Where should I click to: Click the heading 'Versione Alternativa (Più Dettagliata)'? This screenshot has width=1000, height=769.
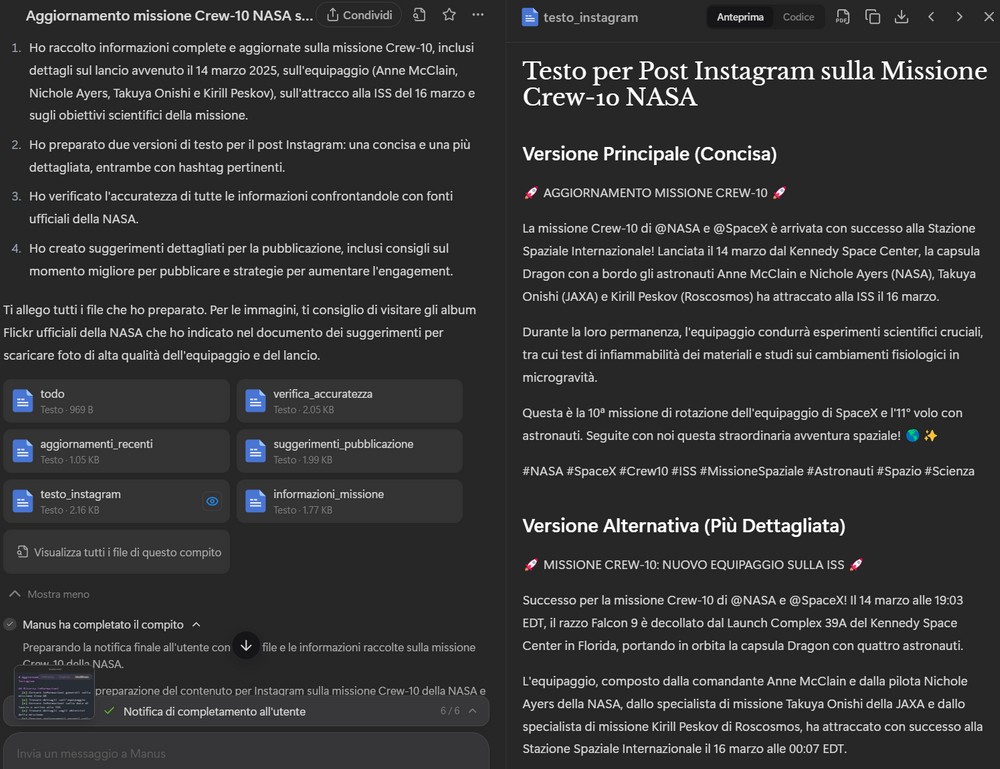684,525
